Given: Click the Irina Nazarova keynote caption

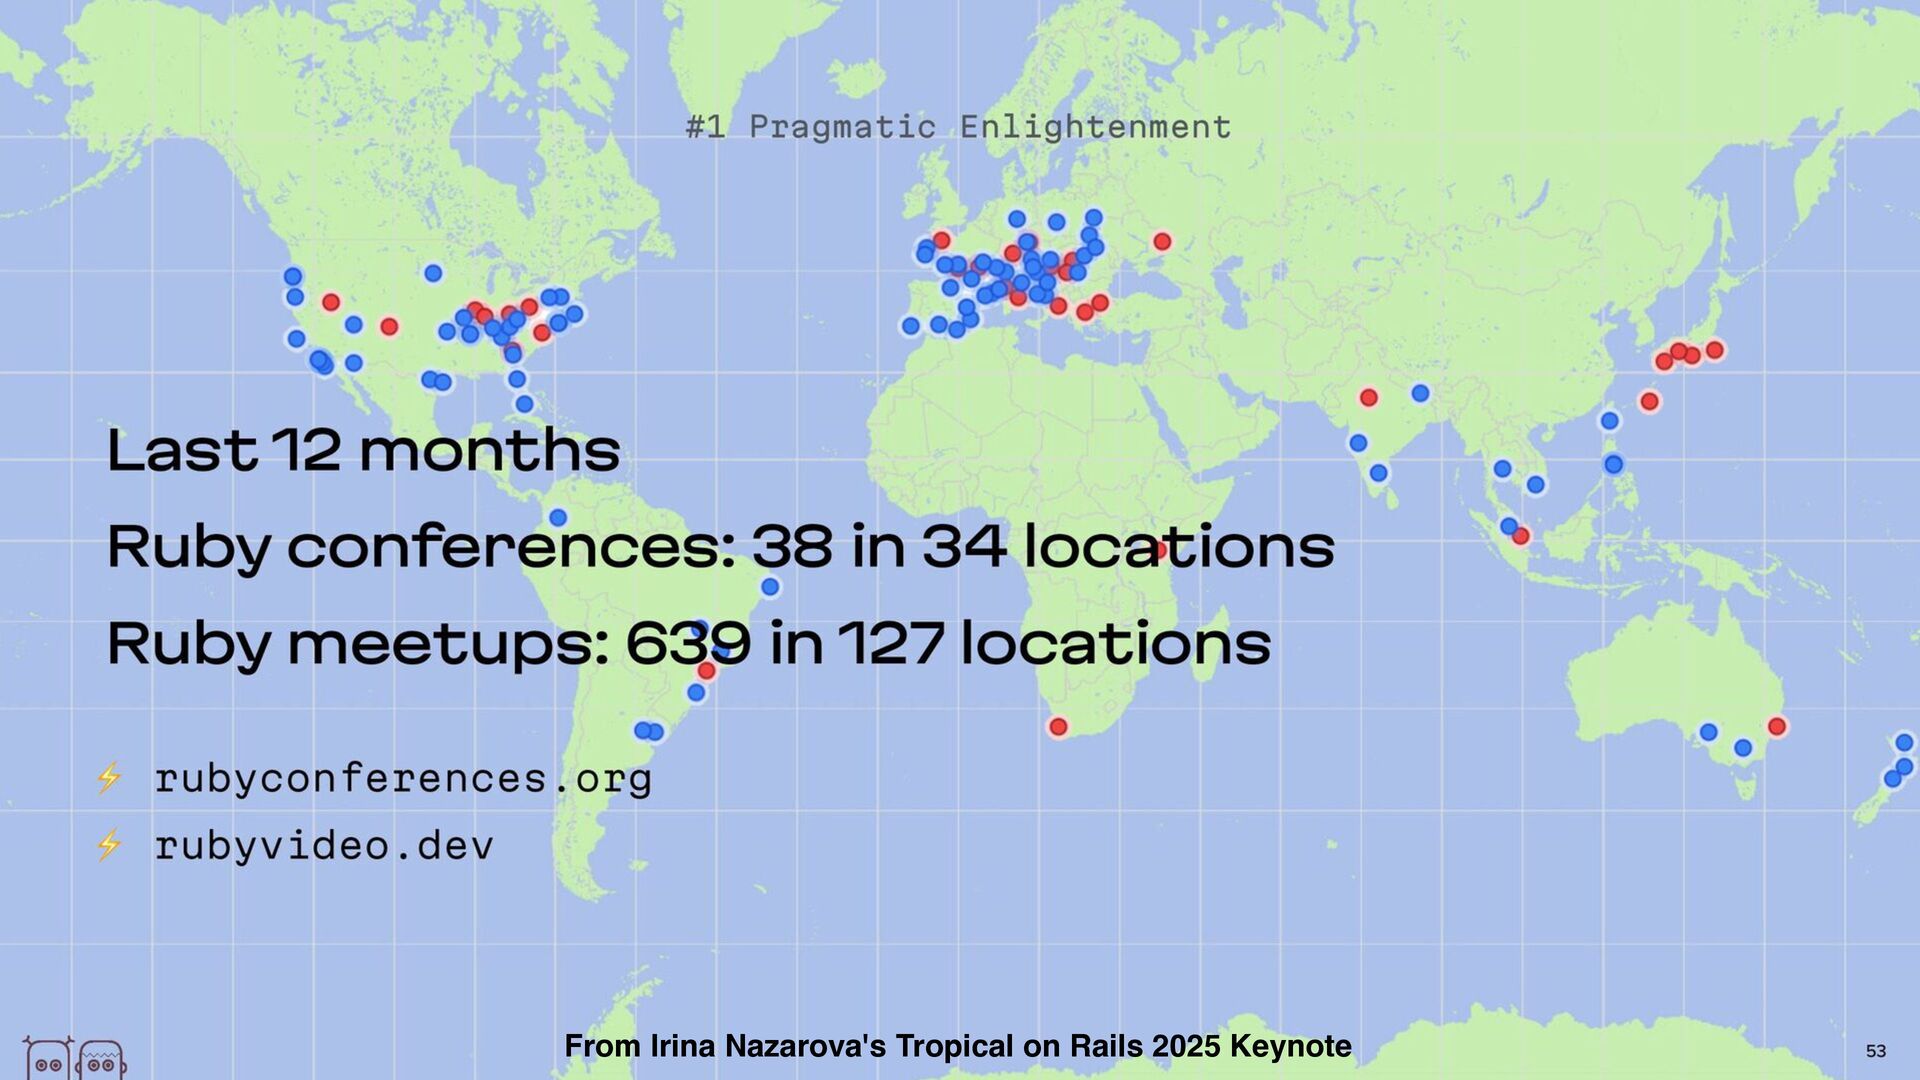Looking at the screenshot, I should coord(957,1046).
